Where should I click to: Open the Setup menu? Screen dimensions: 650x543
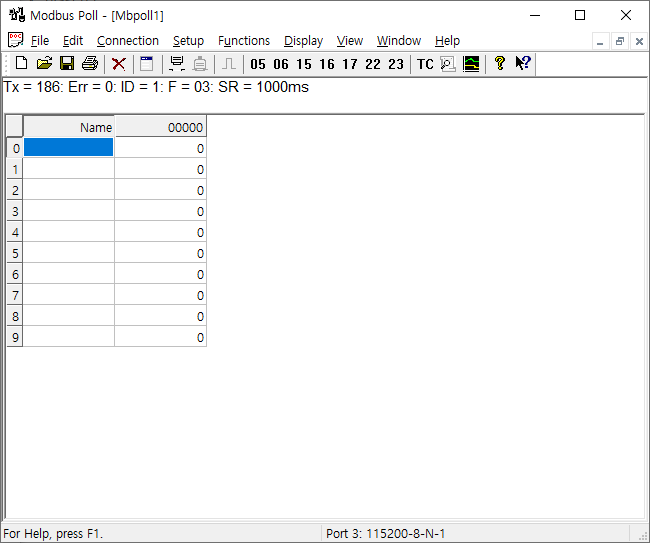tap(188, 41)
